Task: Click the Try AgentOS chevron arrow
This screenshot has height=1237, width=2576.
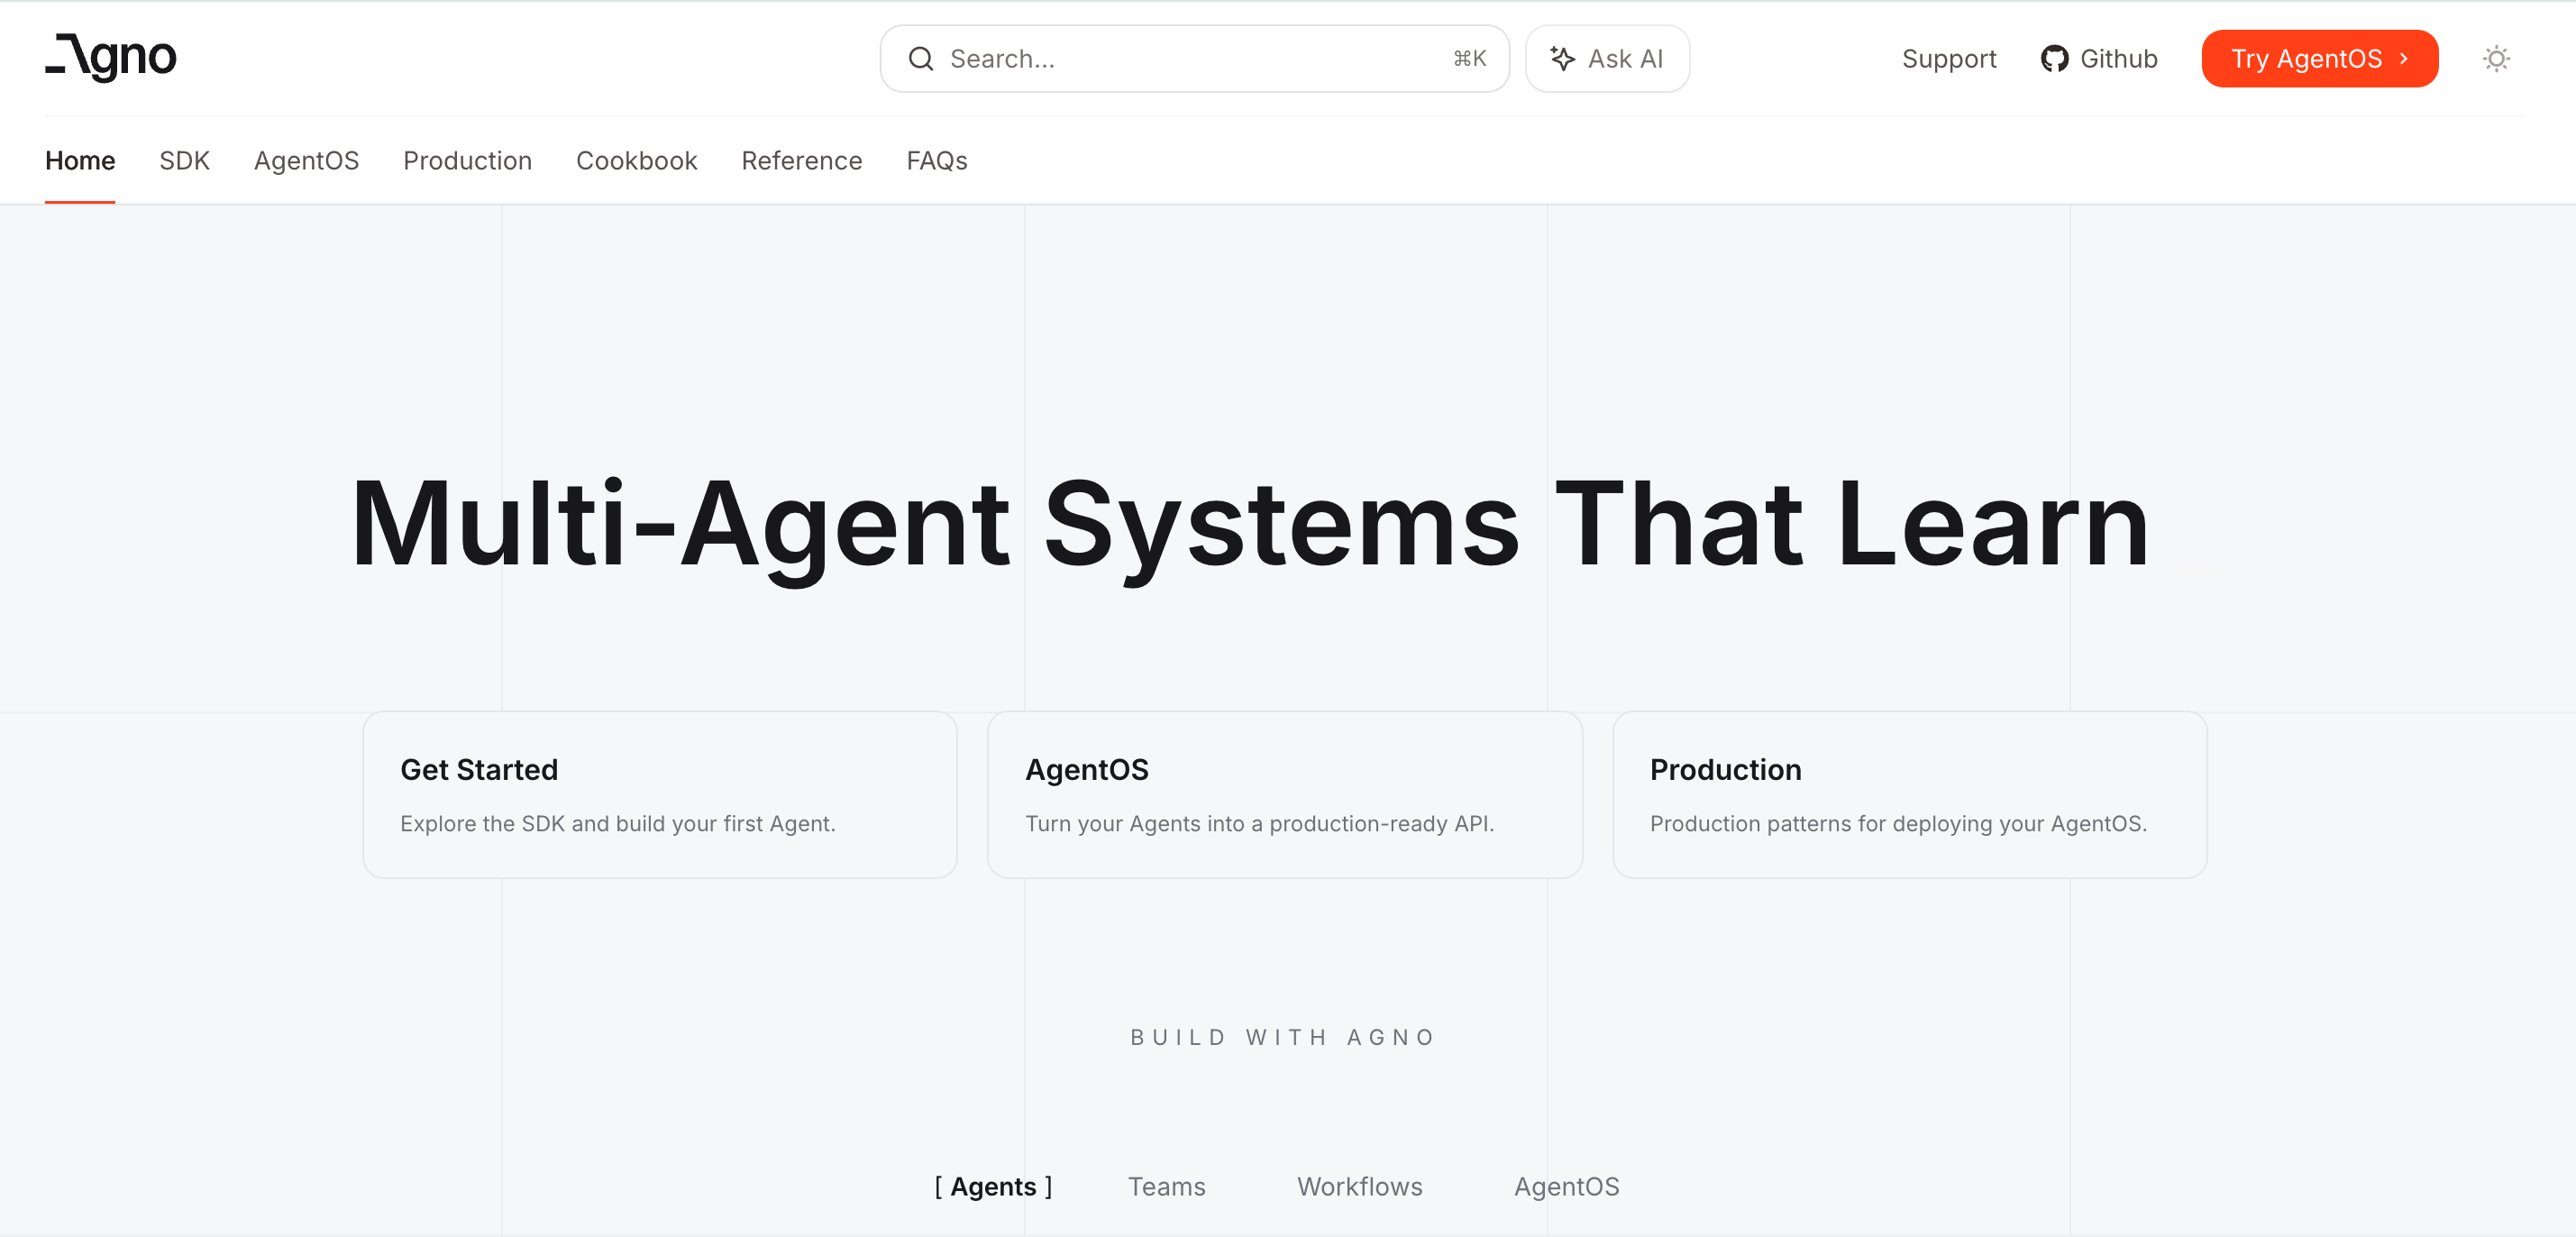Action: tap(2404, 59)
